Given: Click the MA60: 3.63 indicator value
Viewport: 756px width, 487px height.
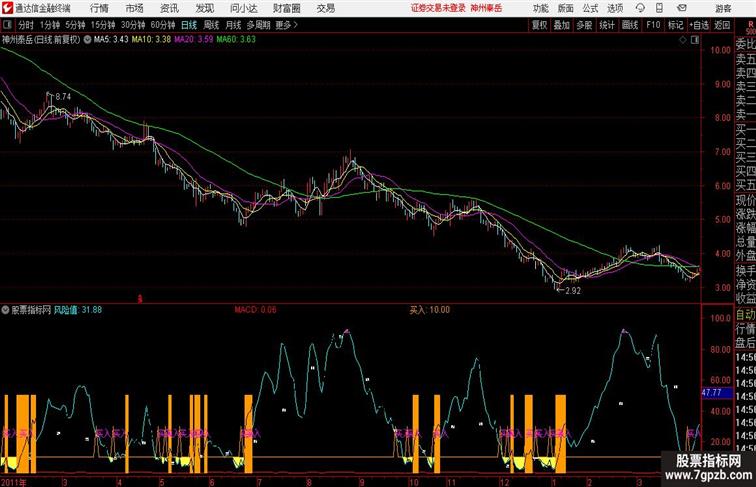Looking at the screenshot, I should [x=236, y=40].
